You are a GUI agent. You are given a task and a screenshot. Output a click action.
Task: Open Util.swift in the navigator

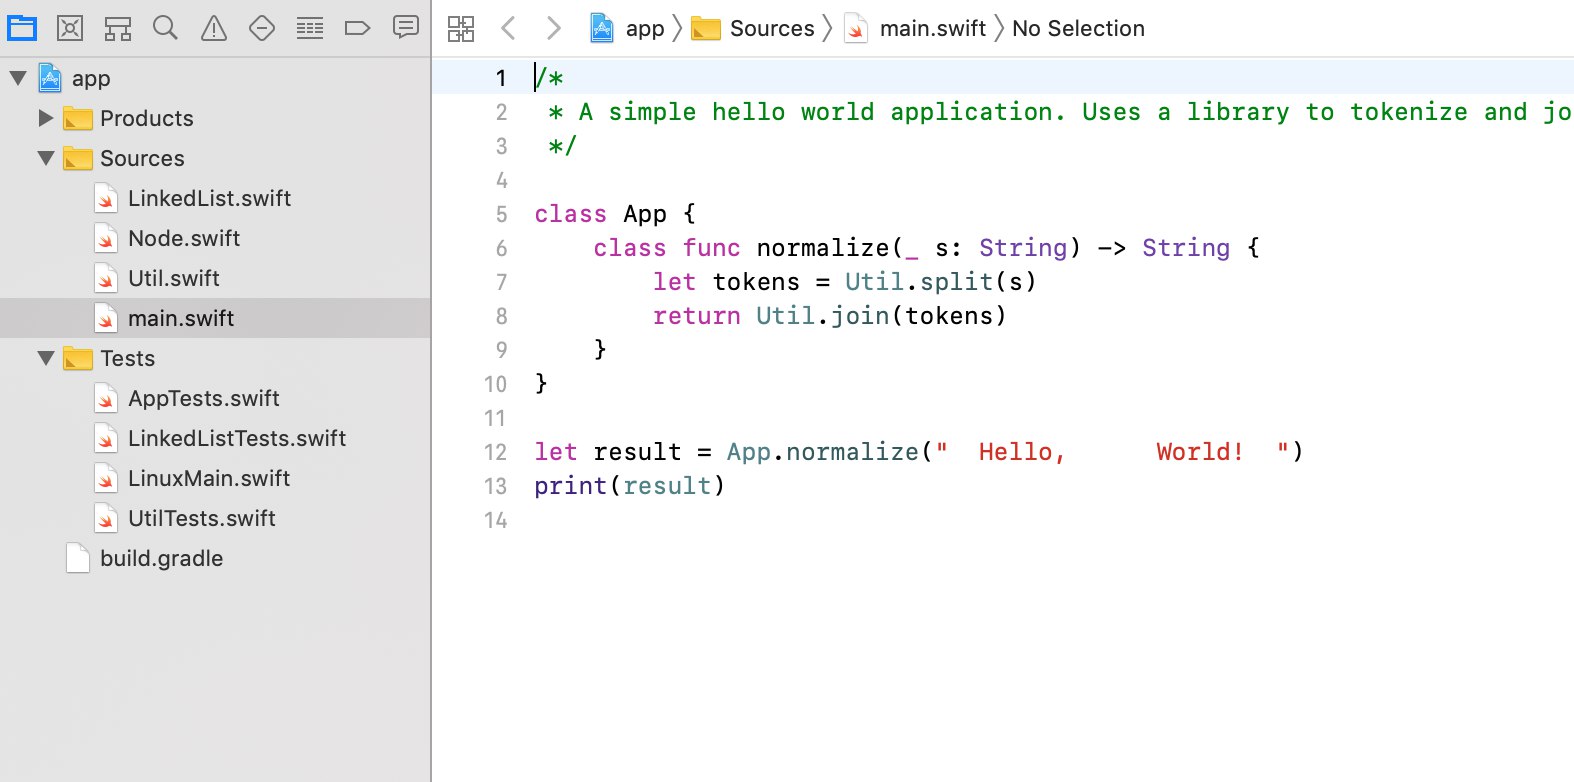(x=215, y=278)
